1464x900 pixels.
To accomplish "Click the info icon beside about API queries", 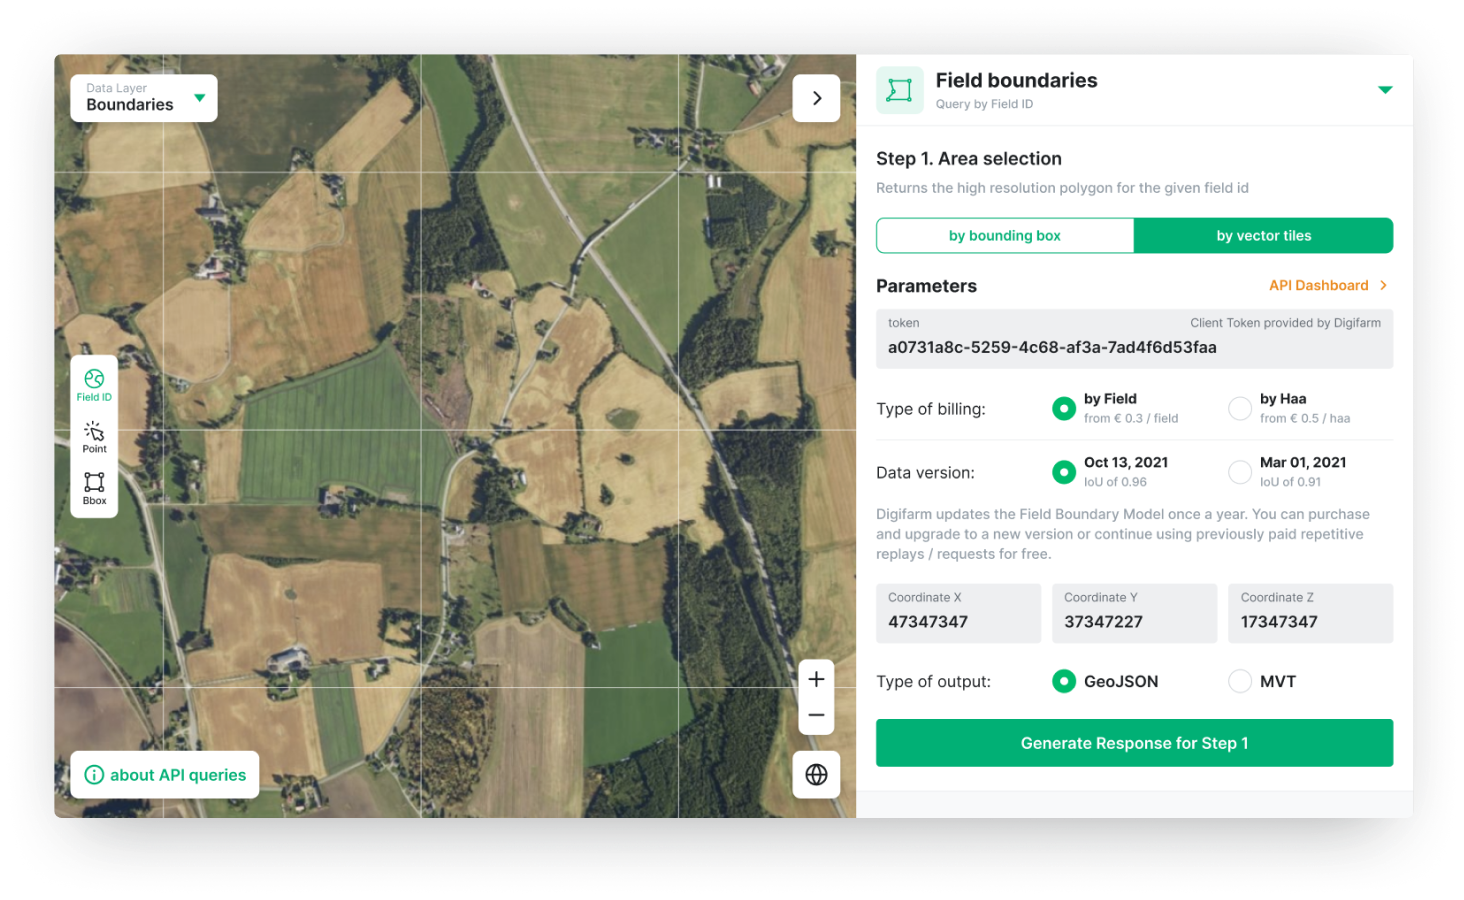I will point(94,774).
